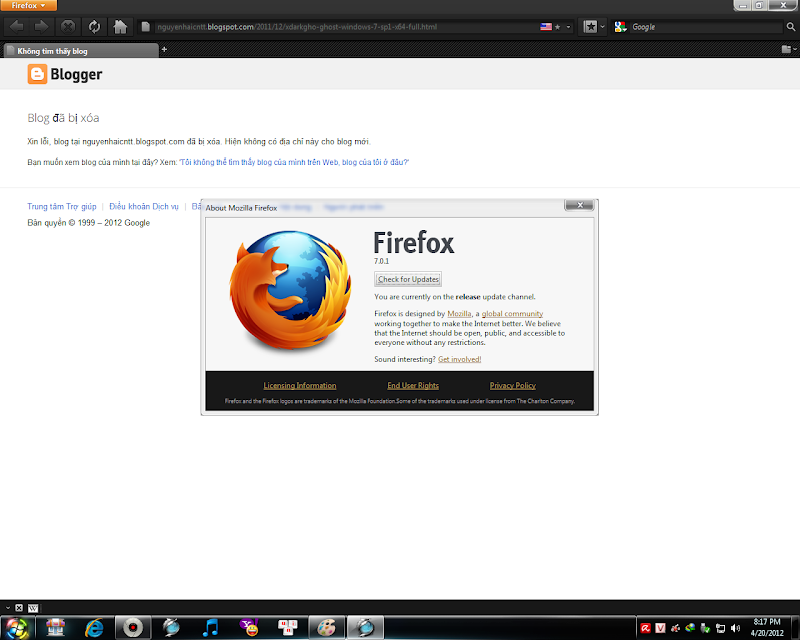Go forward with the Forward arrow

tap(41, 27)
